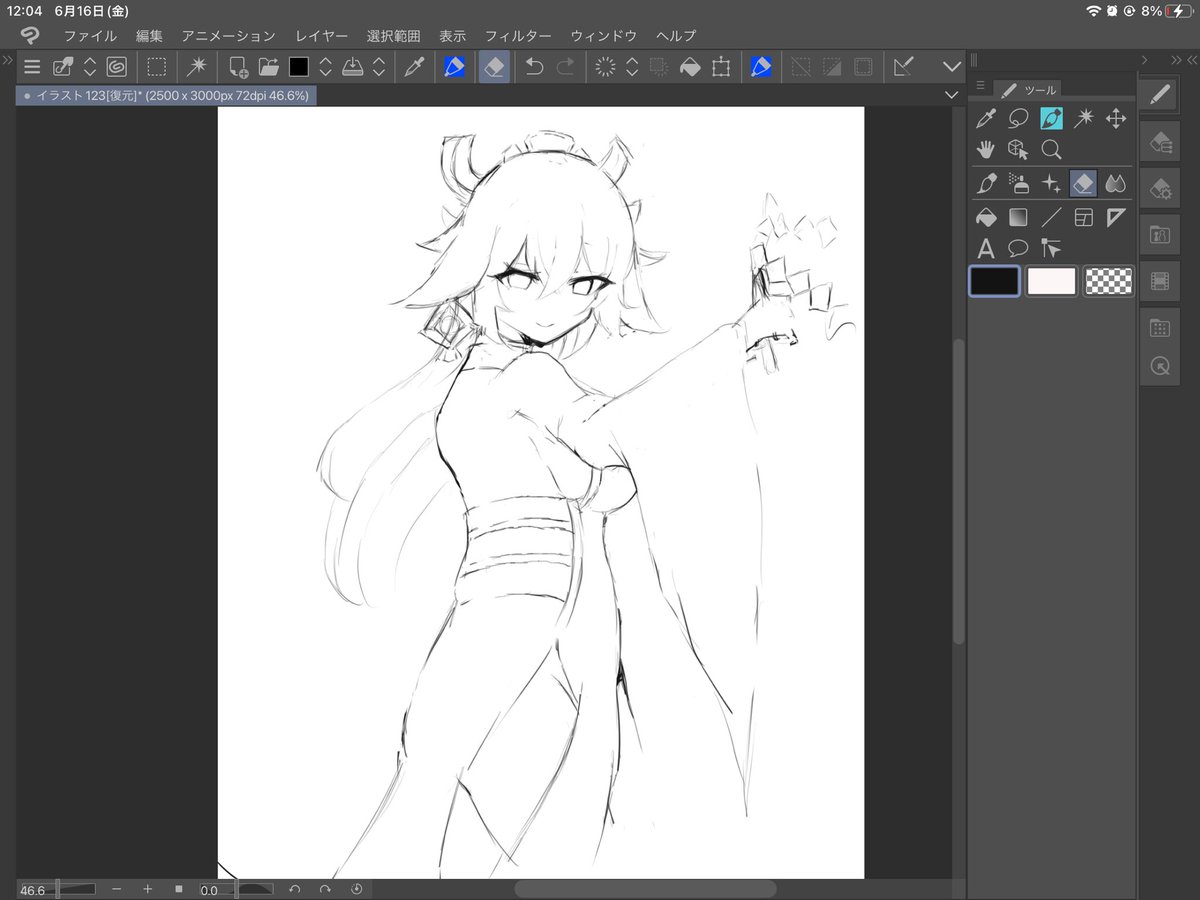
Task: Select the Airbrush tool
Action: click(x=1018, y=183)
